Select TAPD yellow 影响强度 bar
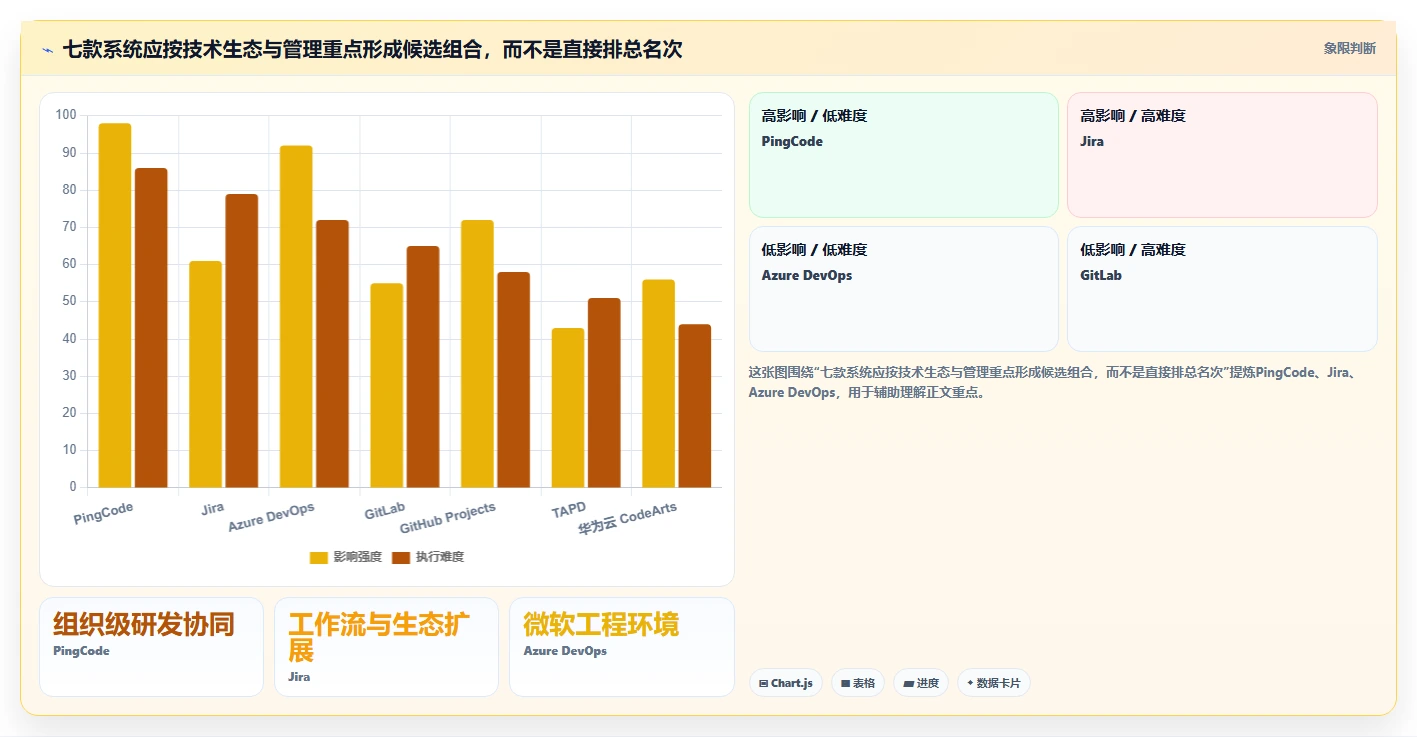The height and width of the screenshot is (737, 1417). (568, 408)
